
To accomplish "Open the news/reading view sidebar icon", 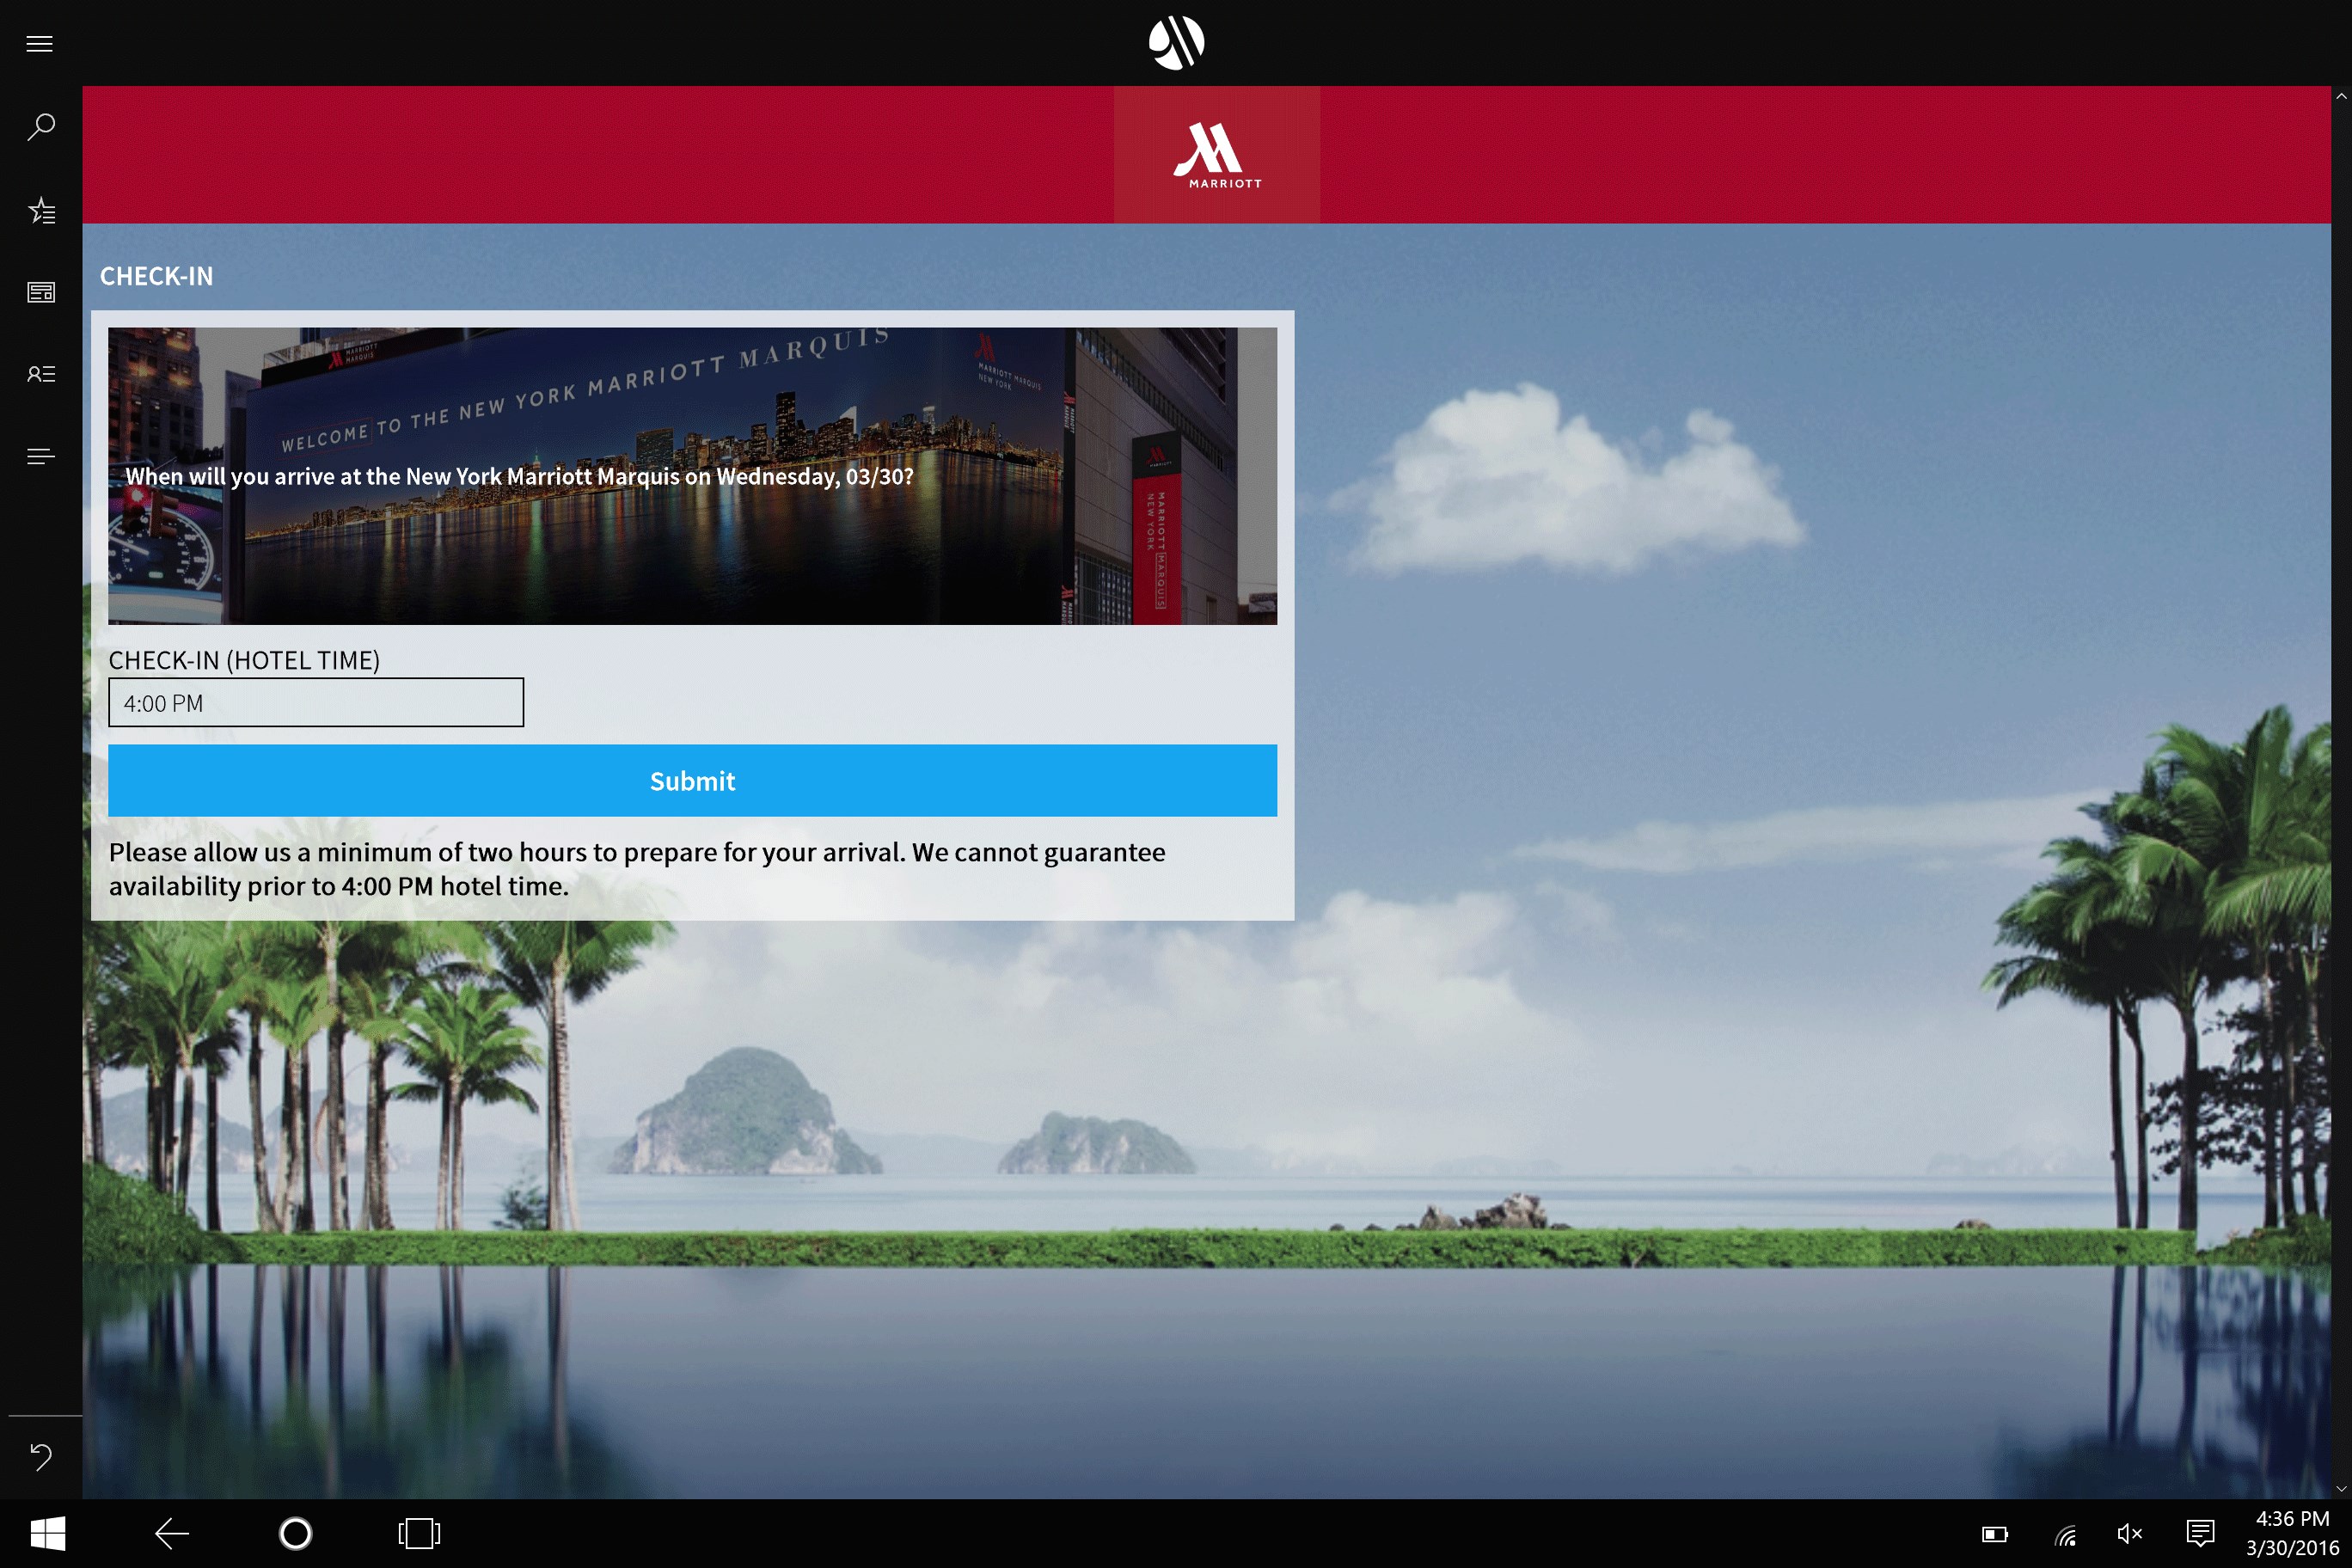I will coord(40,292).
